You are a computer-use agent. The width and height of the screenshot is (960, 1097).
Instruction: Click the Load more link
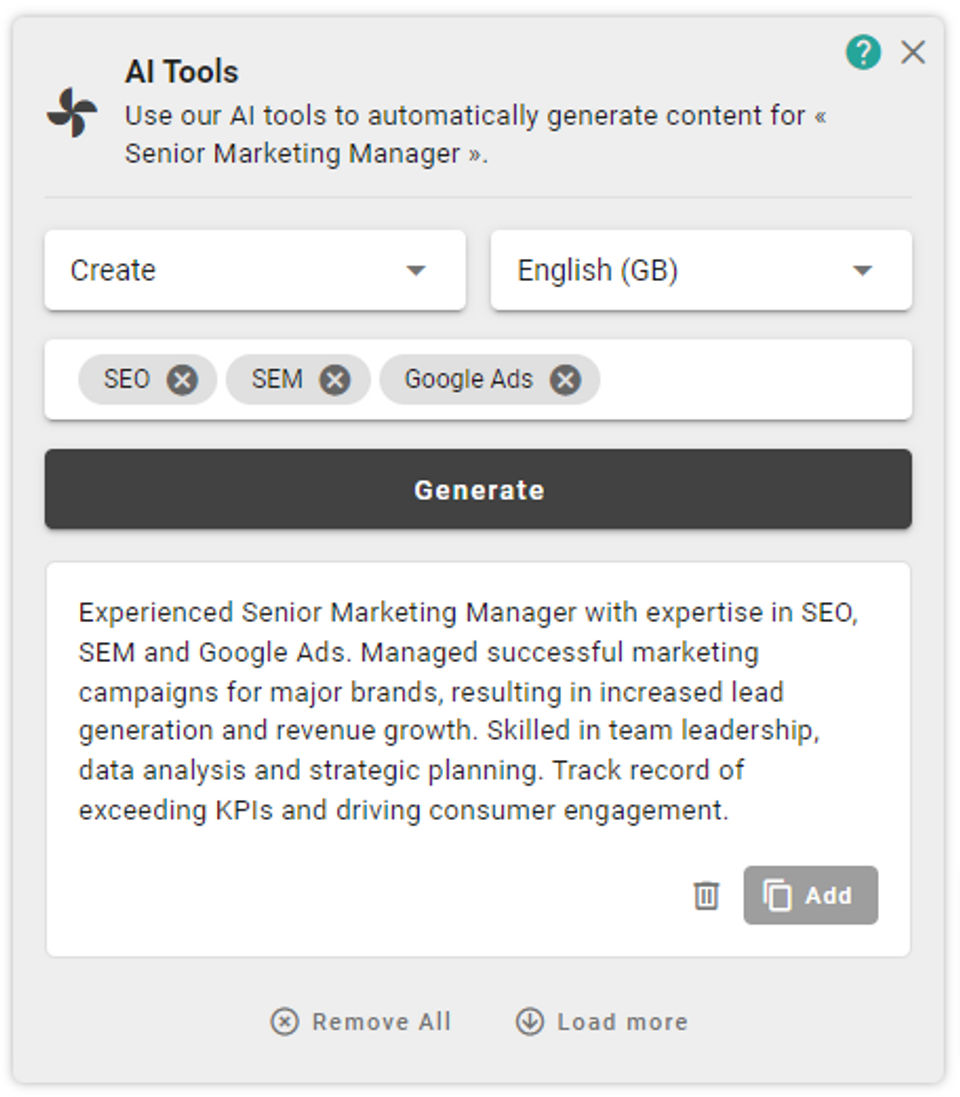pyautogui.click(x=622, y=1021)
